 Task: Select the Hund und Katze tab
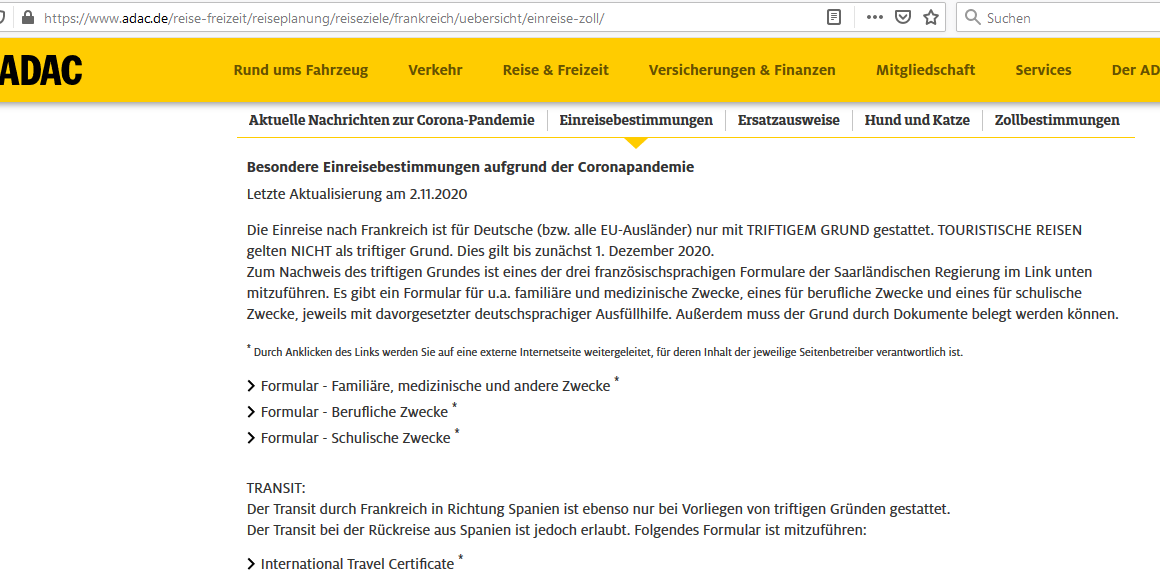coord(917,120)
